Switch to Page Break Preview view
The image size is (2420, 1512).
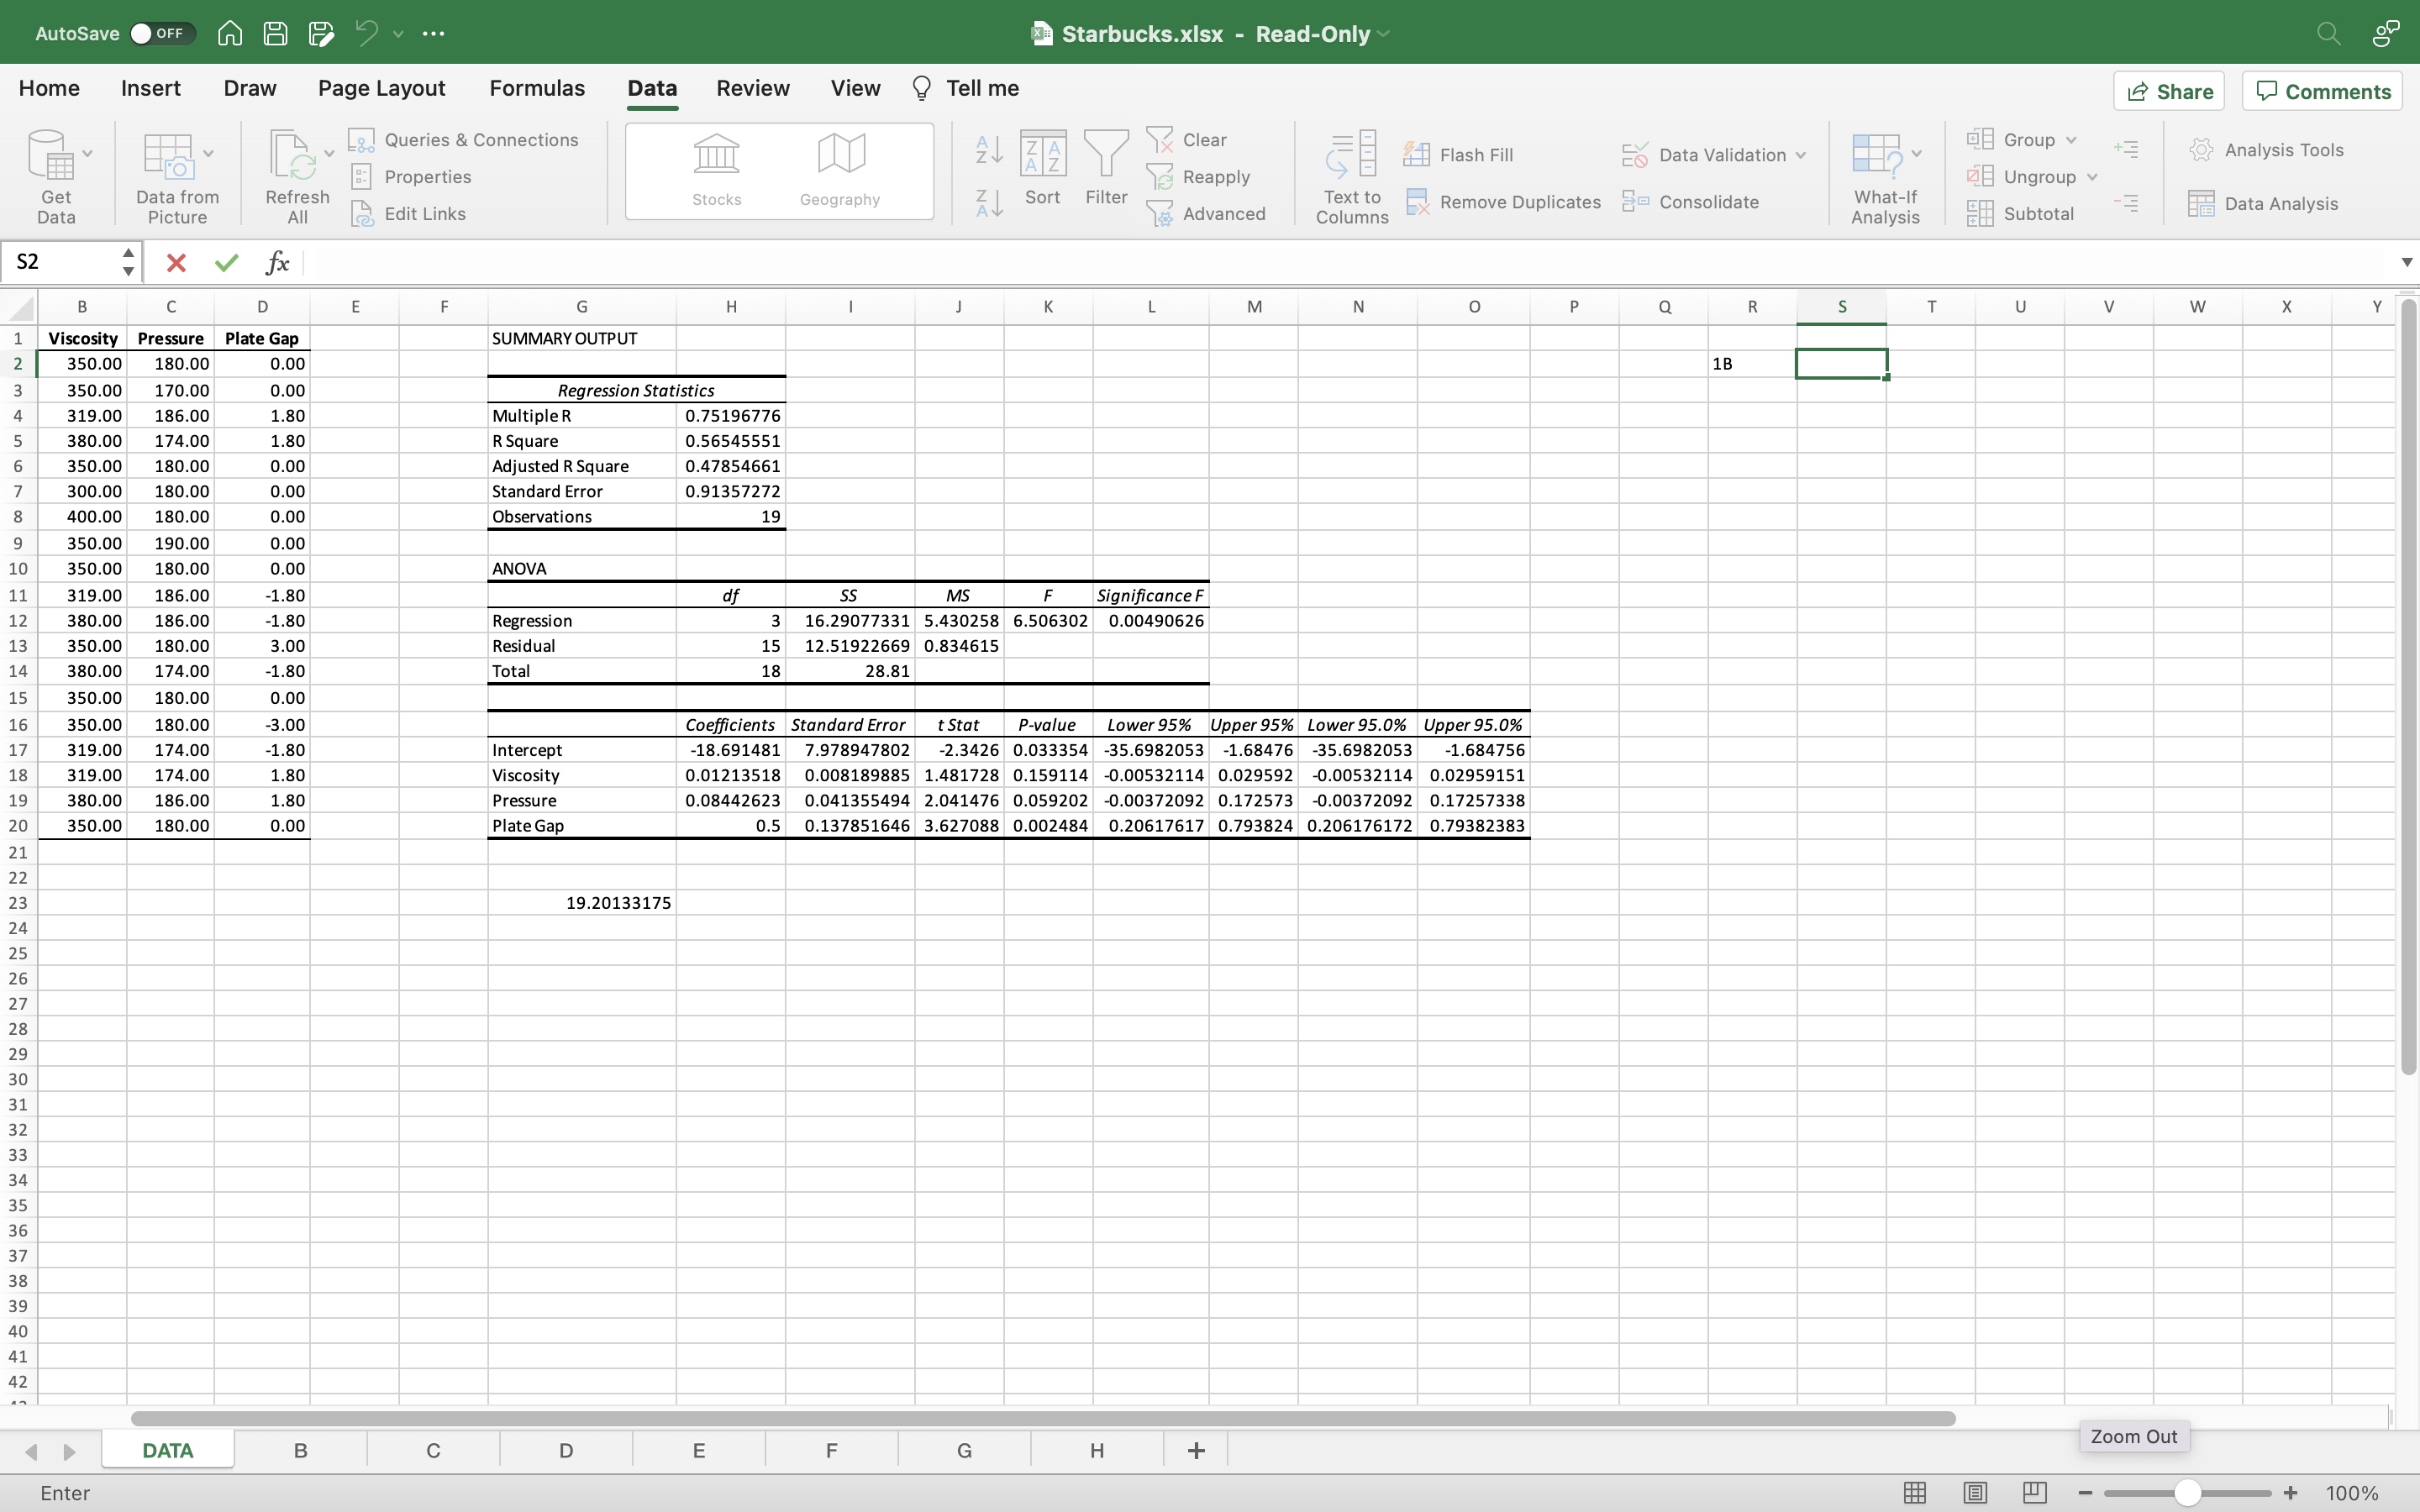2034,1493
